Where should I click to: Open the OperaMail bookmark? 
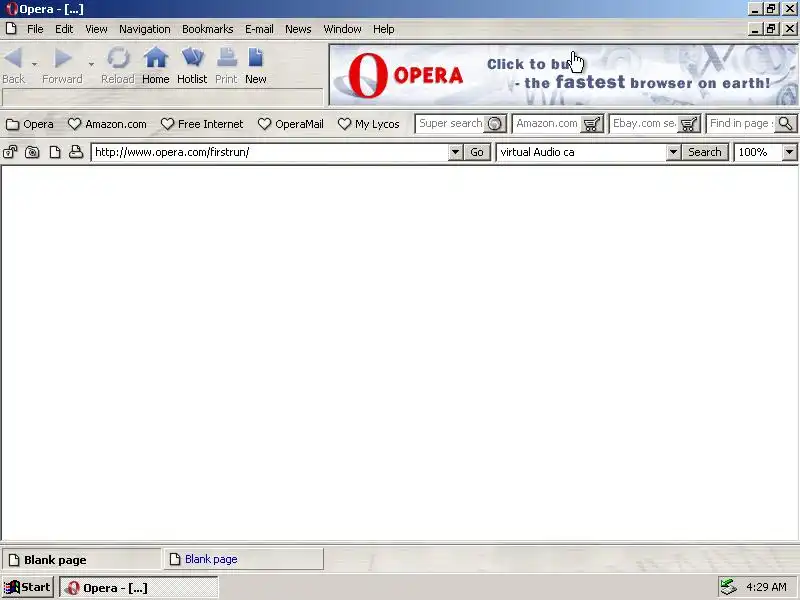[x=291, y=124]
